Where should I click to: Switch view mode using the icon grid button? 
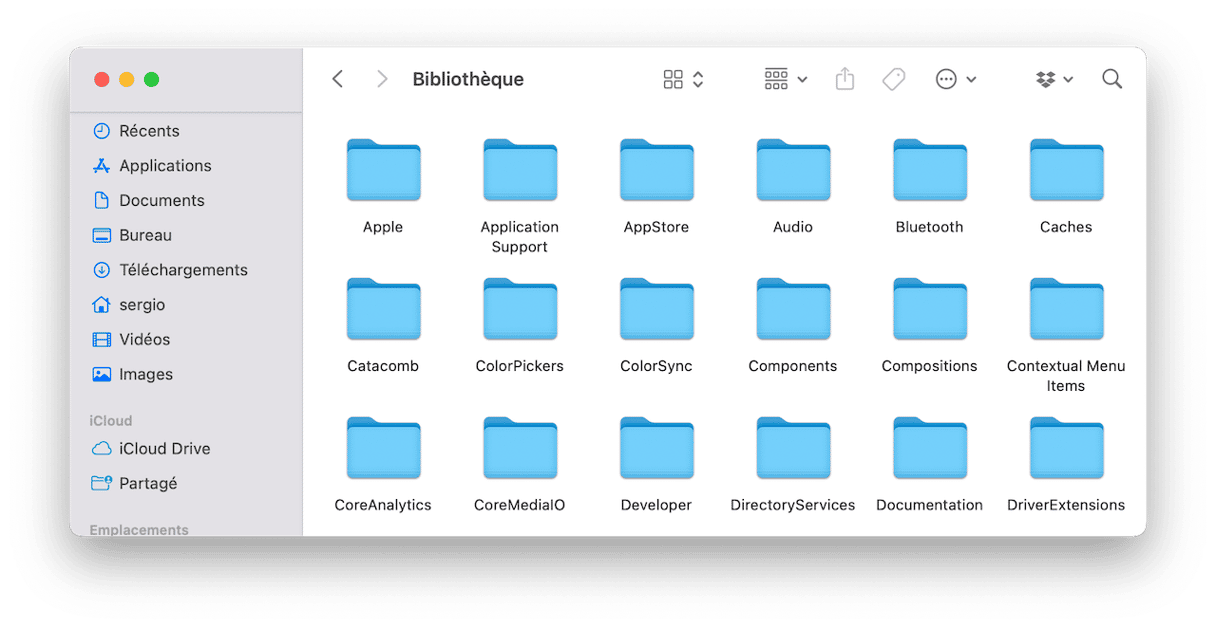pyautogui.click(x=683, y=79)
